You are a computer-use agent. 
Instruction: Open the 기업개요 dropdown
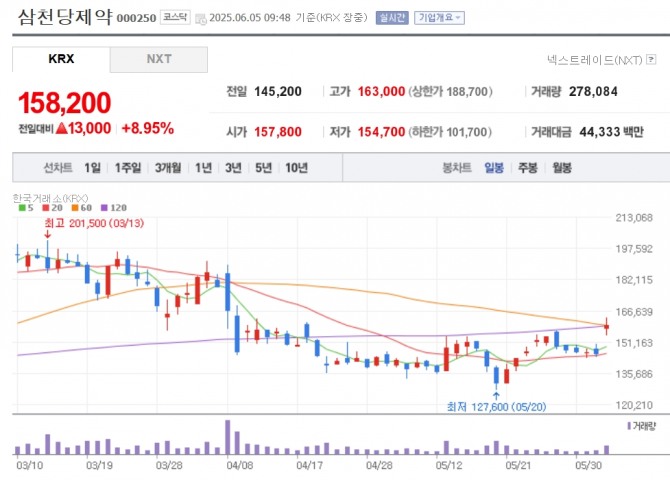(439, 18)
